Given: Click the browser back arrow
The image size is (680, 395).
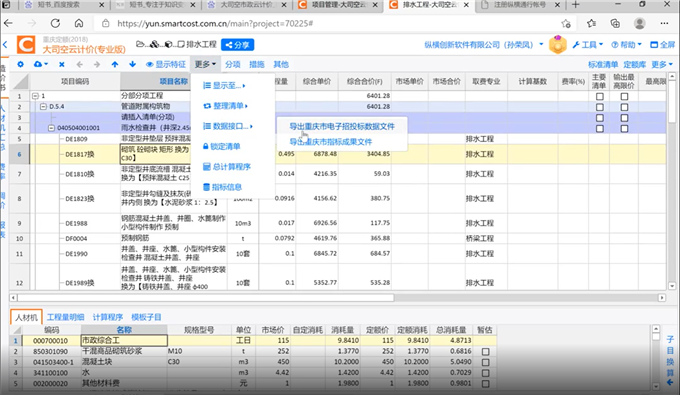Looking at the screenshot, I should click(x=8, y=23).
